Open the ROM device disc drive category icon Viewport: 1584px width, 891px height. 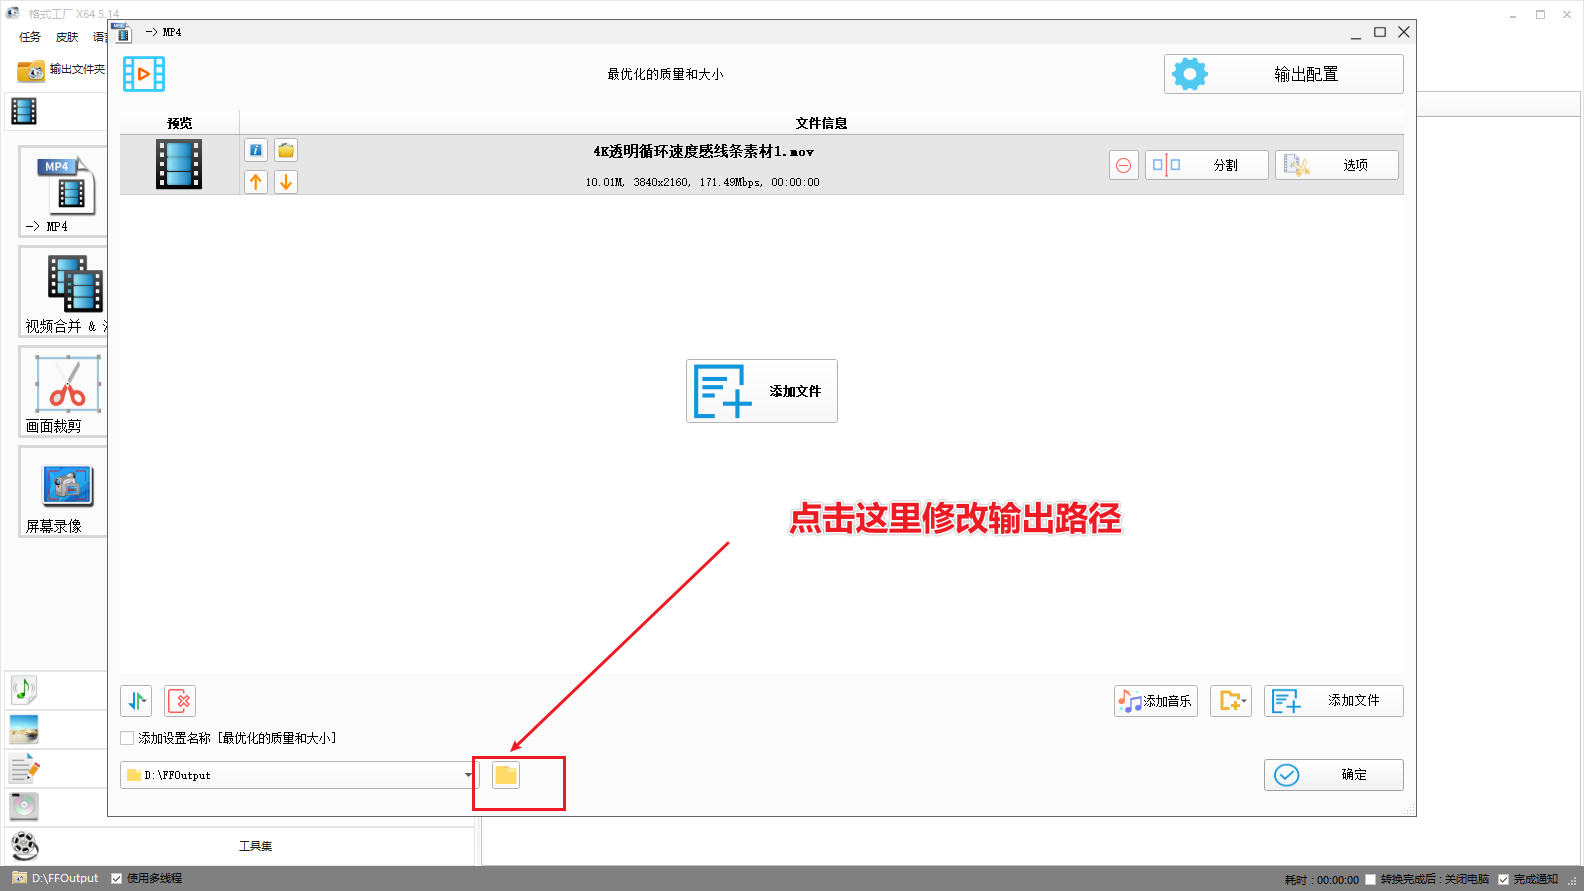(x=24, y=806)
